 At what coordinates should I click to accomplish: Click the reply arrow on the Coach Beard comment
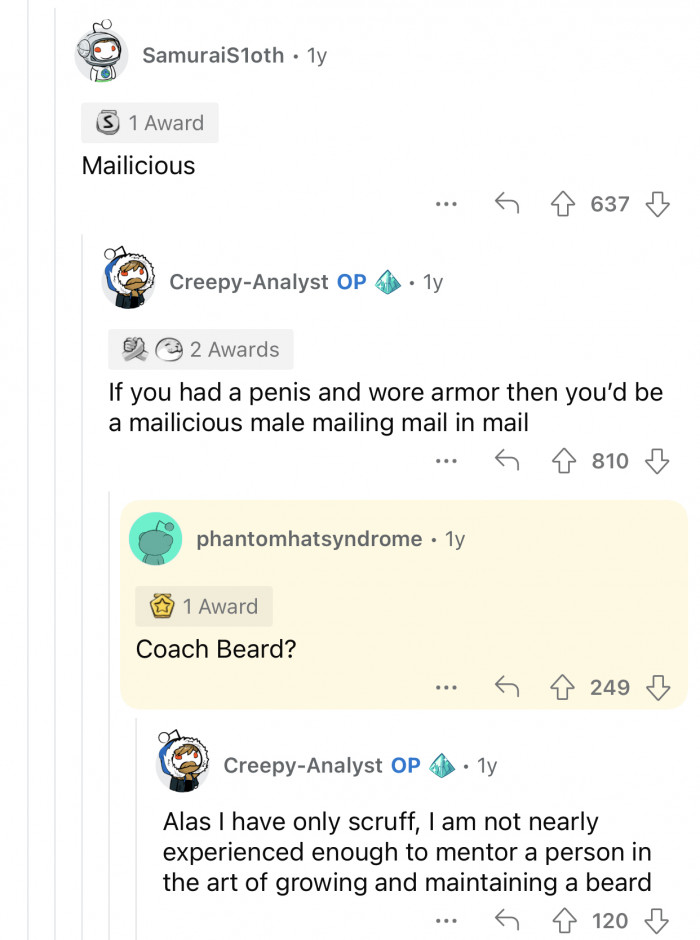tap(508, 688)
